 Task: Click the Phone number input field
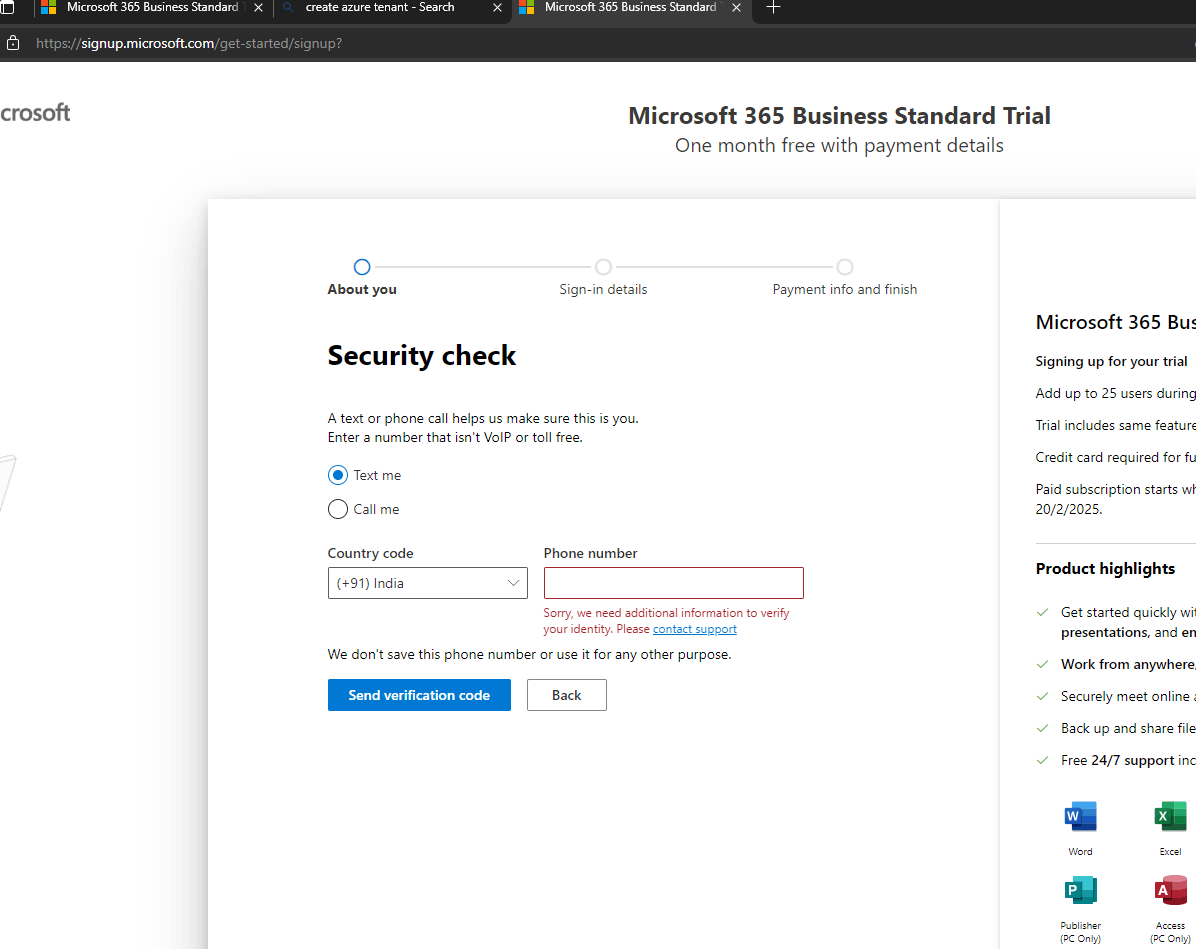[x=674, y=583]
